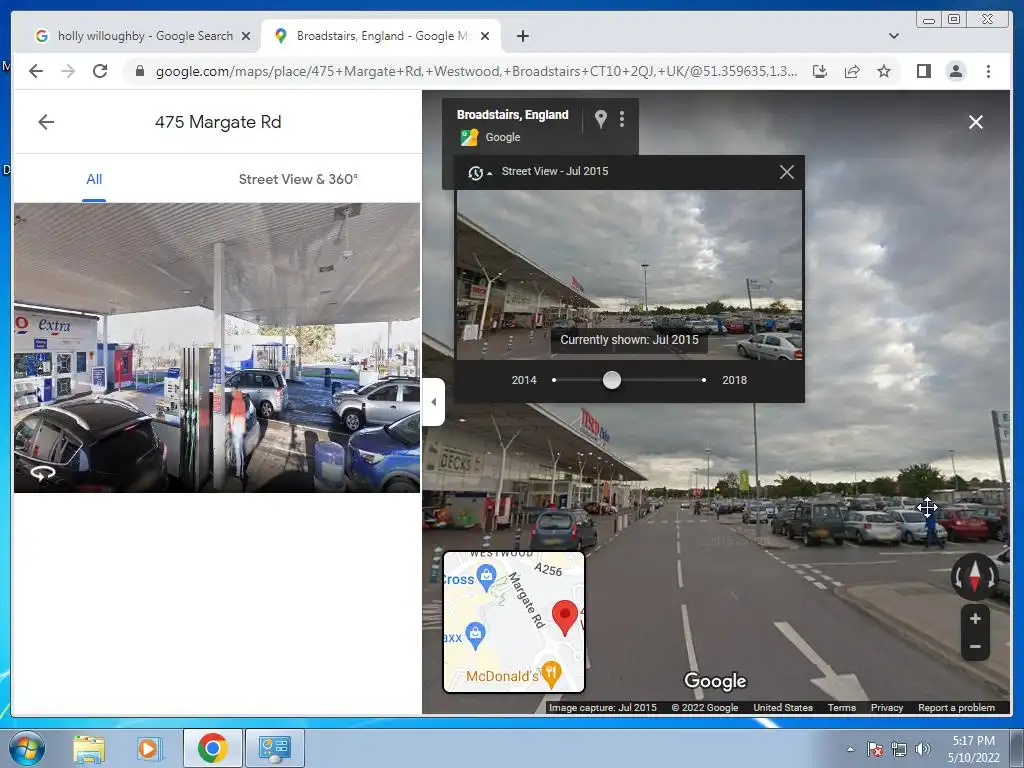
Task: Rotate view counterclockwise
Action: click(957, 578)
